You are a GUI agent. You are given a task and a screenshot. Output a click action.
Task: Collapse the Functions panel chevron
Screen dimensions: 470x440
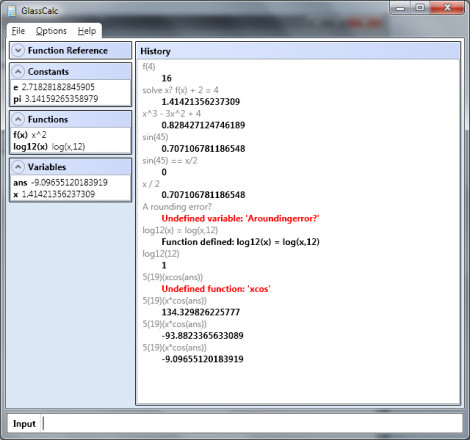[x=18, y=119]
